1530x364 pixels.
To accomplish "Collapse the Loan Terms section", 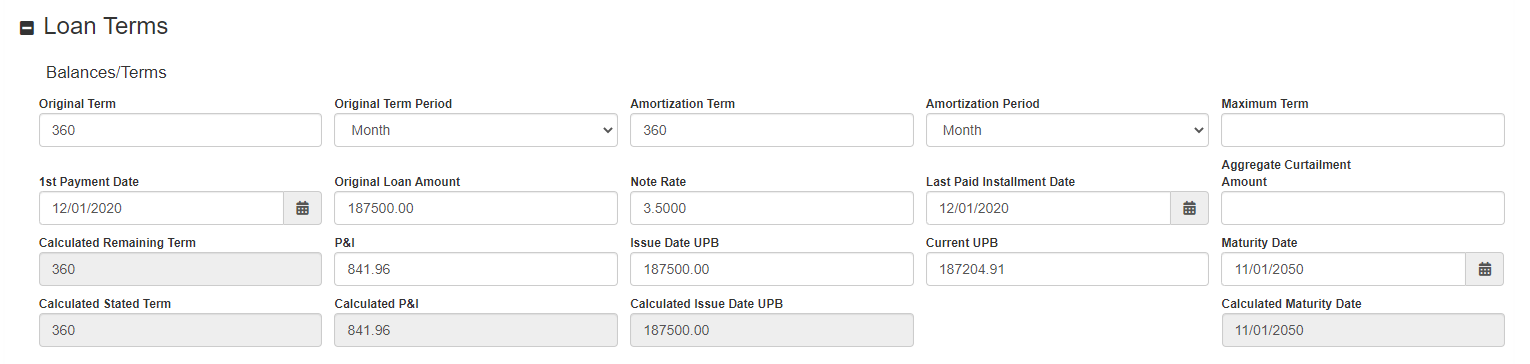I will coord(27,28).
